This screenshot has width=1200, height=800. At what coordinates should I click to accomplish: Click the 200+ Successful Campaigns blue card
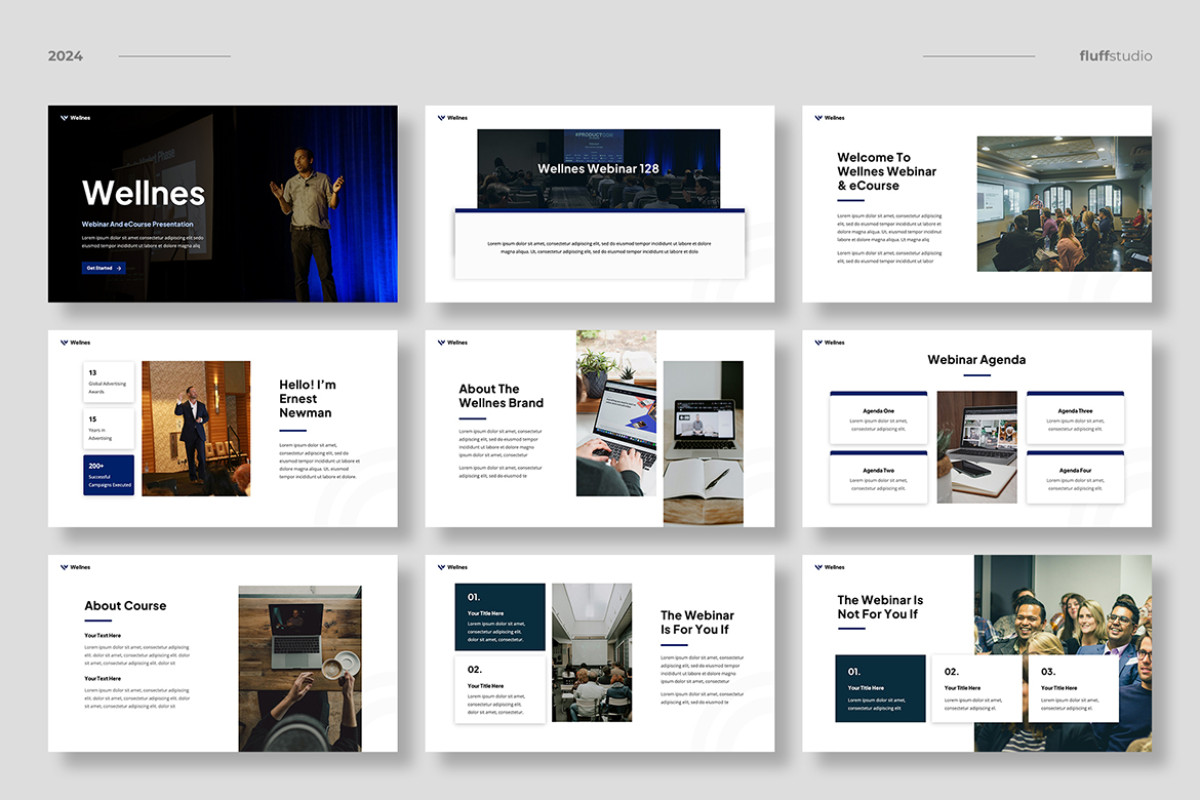[x=108, y=475]
